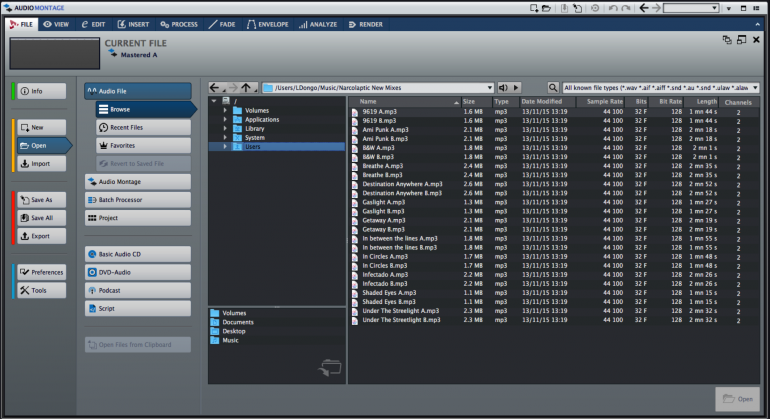The width and height of the screenshot is (770, 419).
Task: Expand the Volumes folder in tree
Action: [225, 110]
